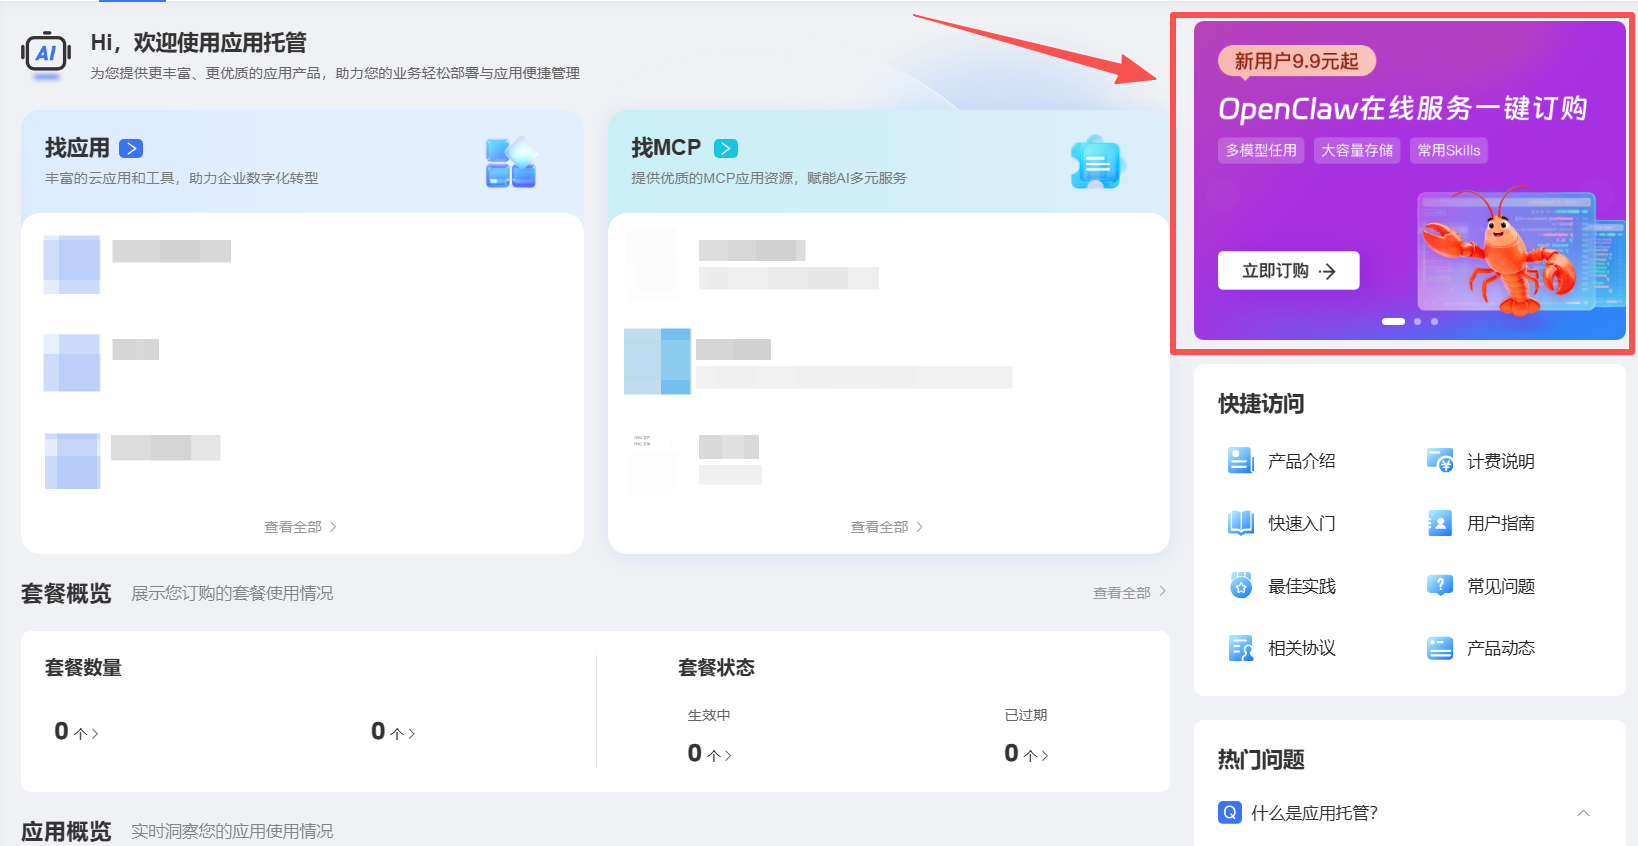Click the agreement icon beside 相关协议
The width and height of the screenshot is (1638, 846).
(1240, 648)
